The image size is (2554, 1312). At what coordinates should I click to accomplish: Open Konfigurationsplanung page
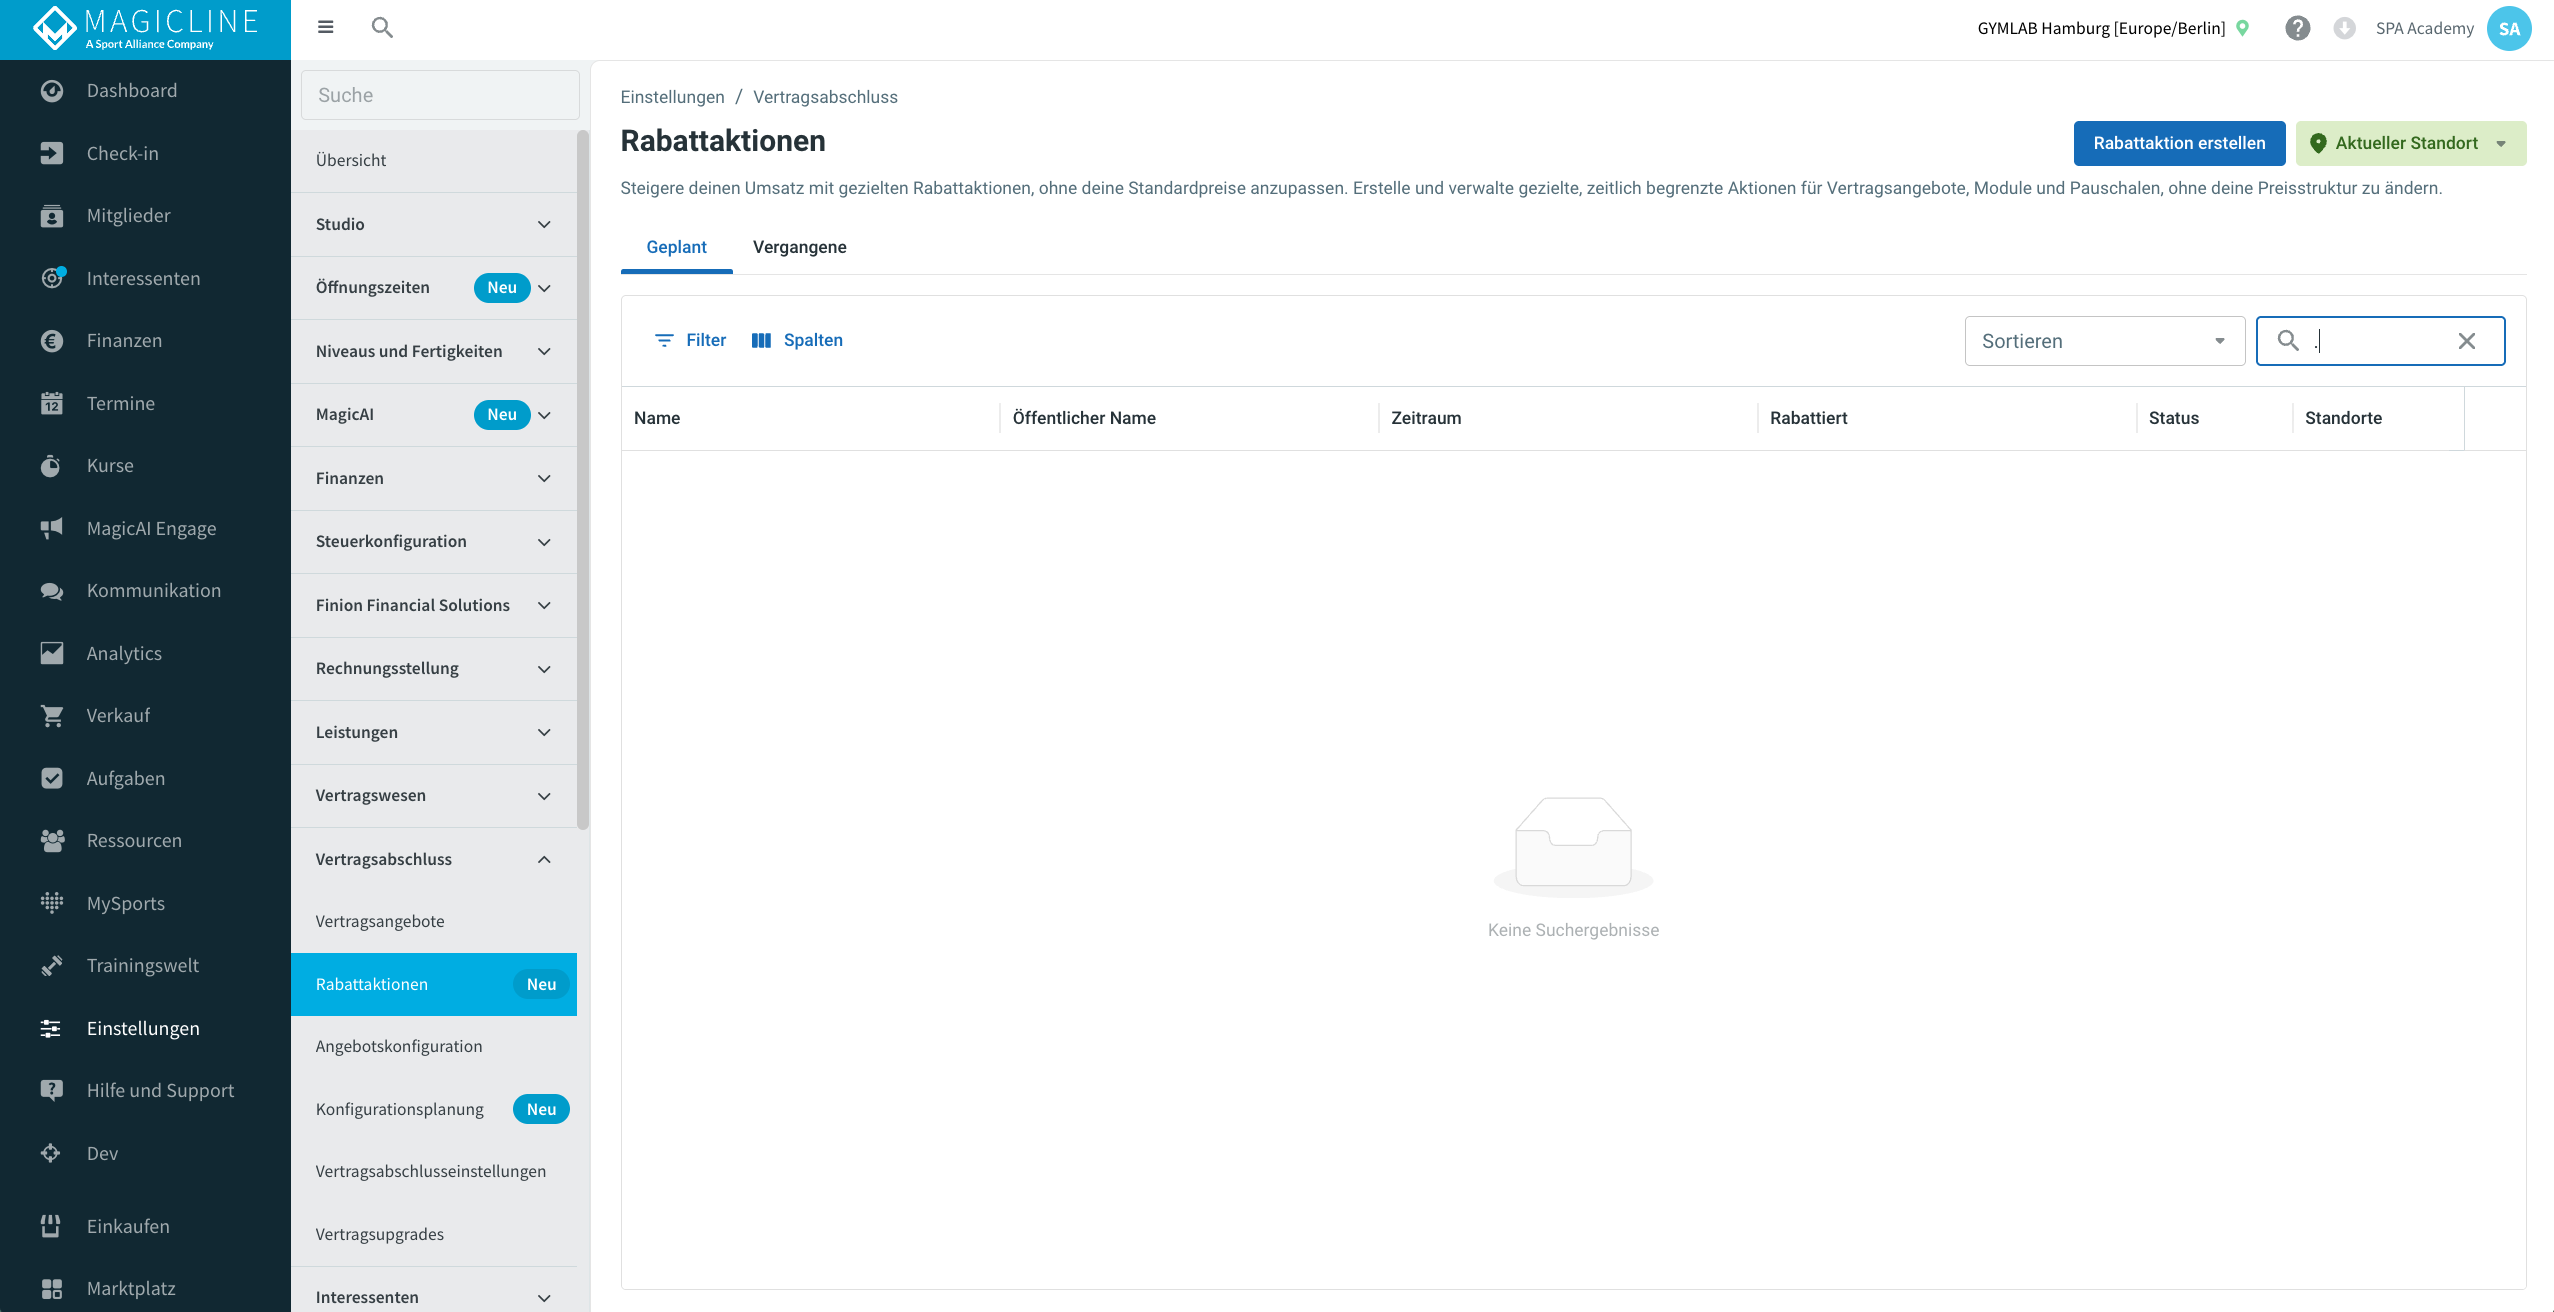pos(434,1109)
